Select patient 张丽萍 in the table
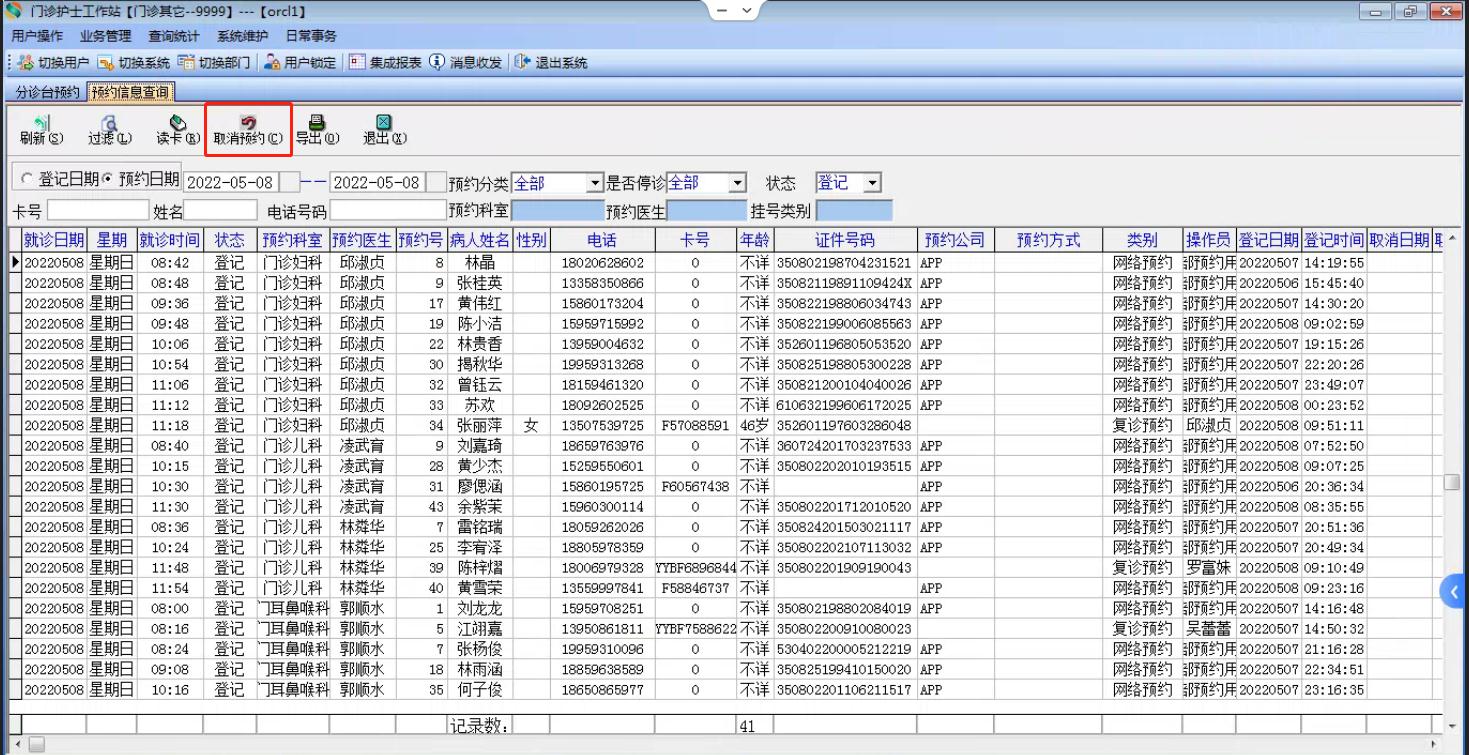1469x755 pixels. 480,425
